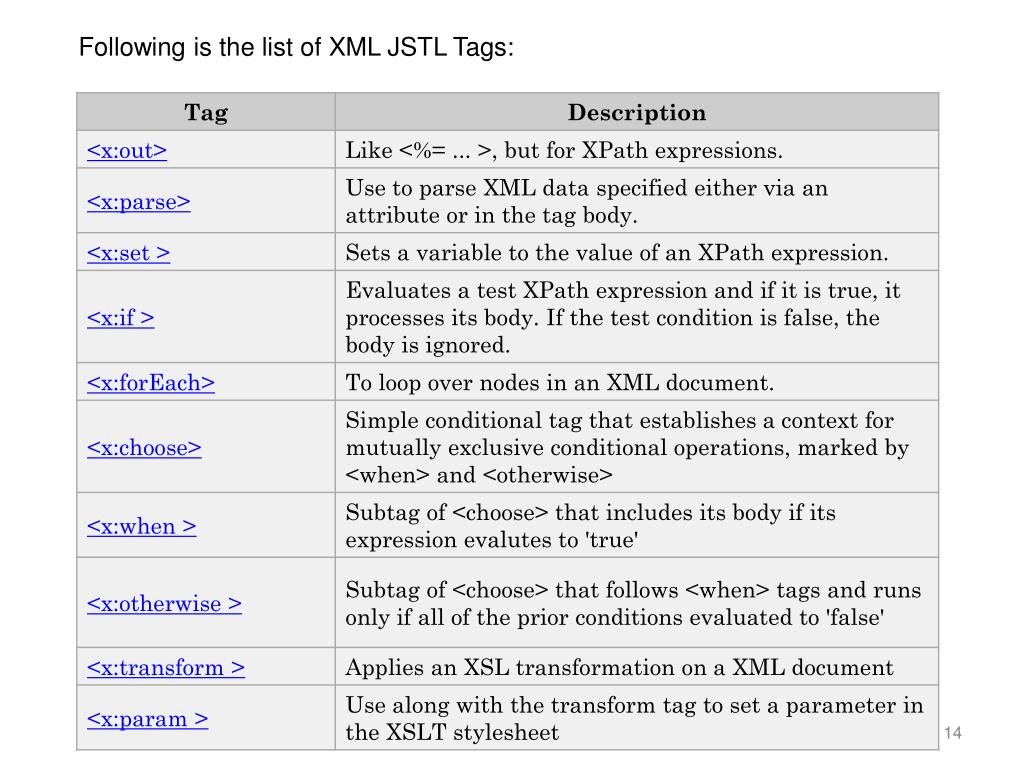Screen dimensions: 1024x768
Task: Click the Tag column header
Action: tap(206, 112)
